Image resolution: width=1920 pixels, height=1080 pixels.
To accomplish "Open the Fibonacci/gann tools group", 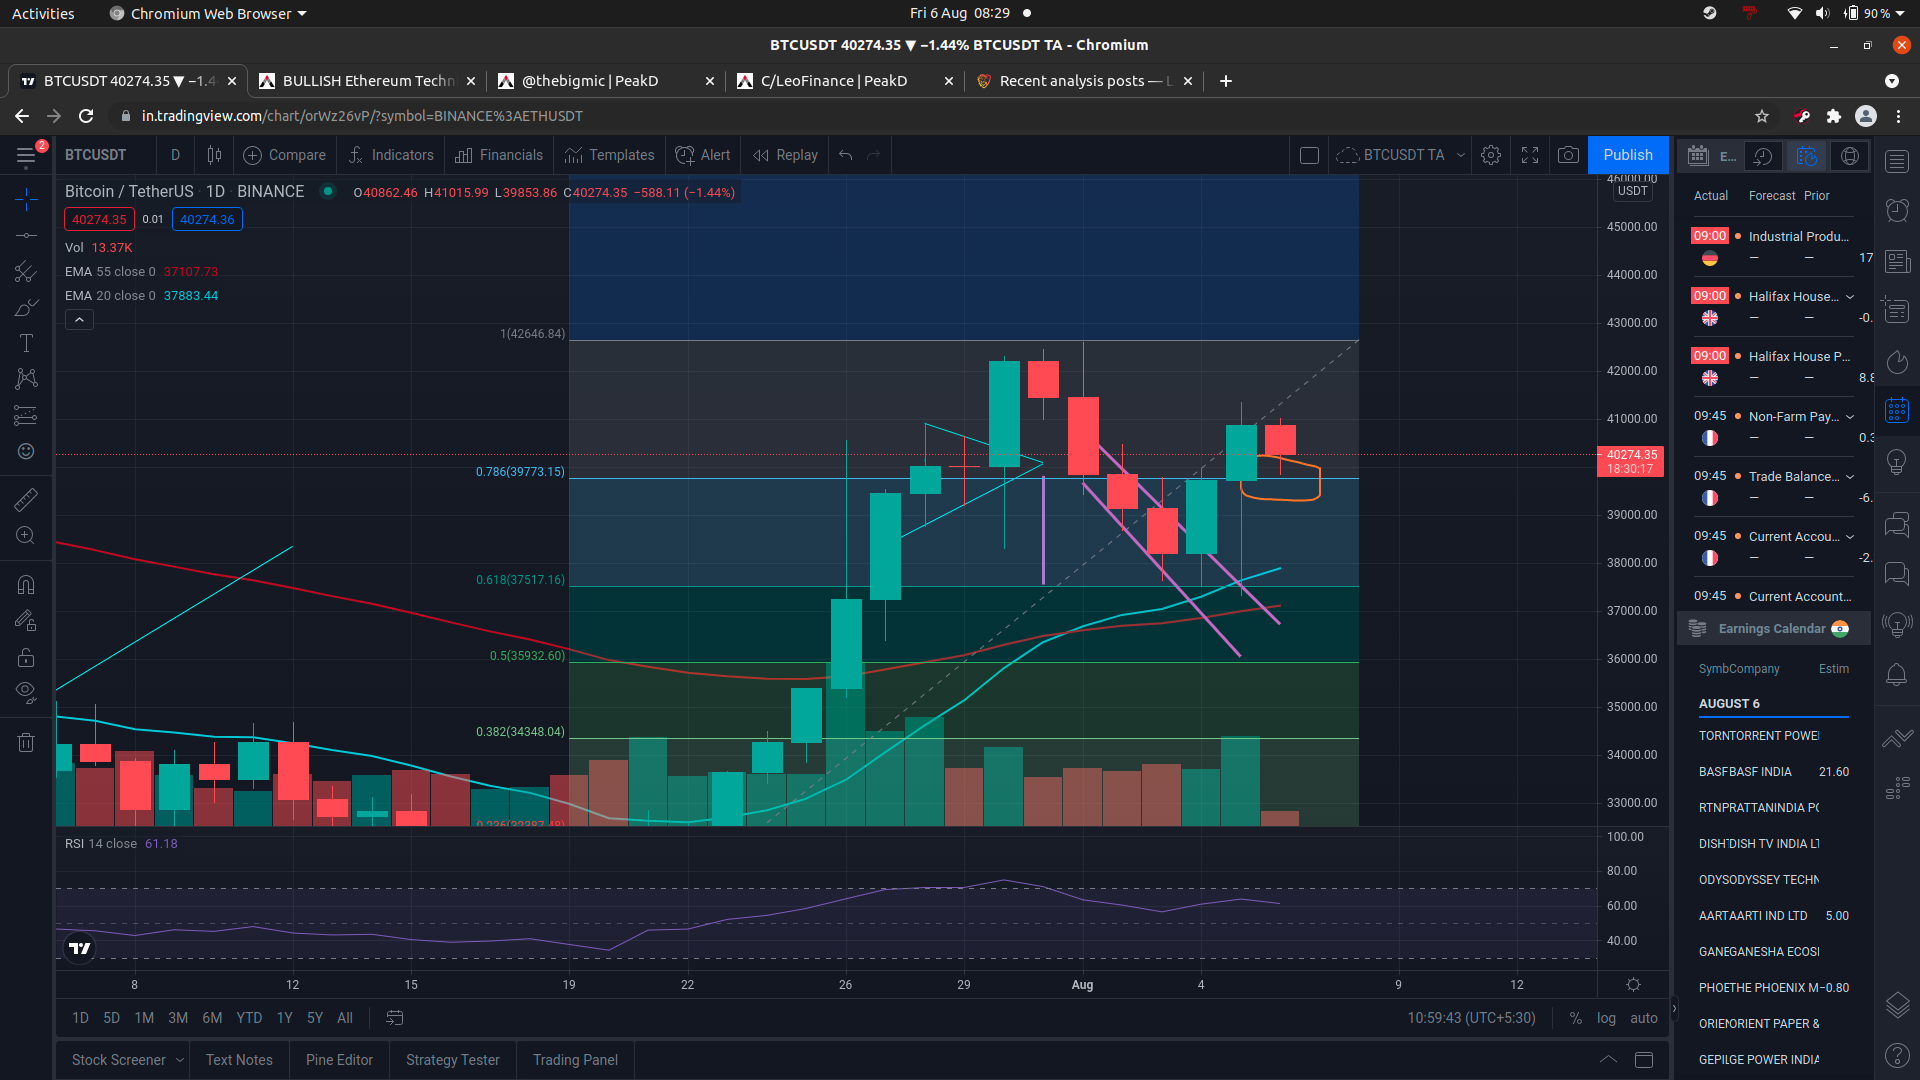I will (x=26, y=272).
